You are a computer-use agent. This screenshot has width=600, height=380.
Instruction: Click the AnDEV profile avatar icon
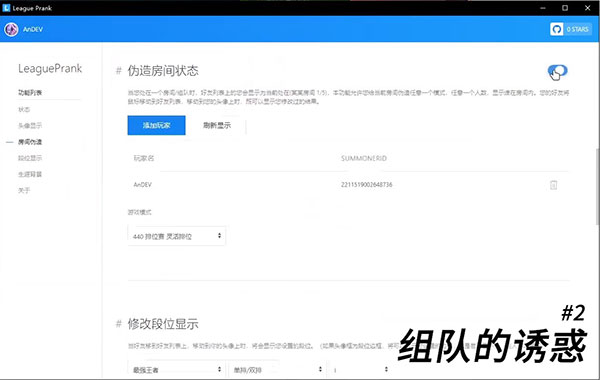coord(11,29)
